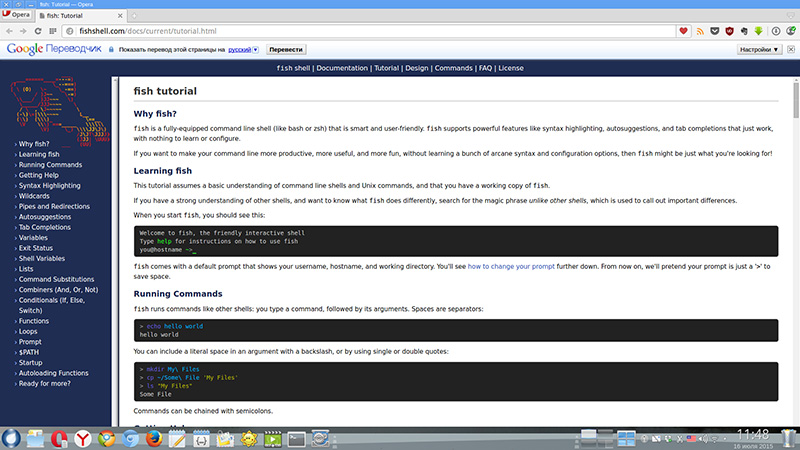Click the fish ASCII art logo
The width and height of the screenshot is (800, 450).
pyautogui.click(x=59, y=111)
